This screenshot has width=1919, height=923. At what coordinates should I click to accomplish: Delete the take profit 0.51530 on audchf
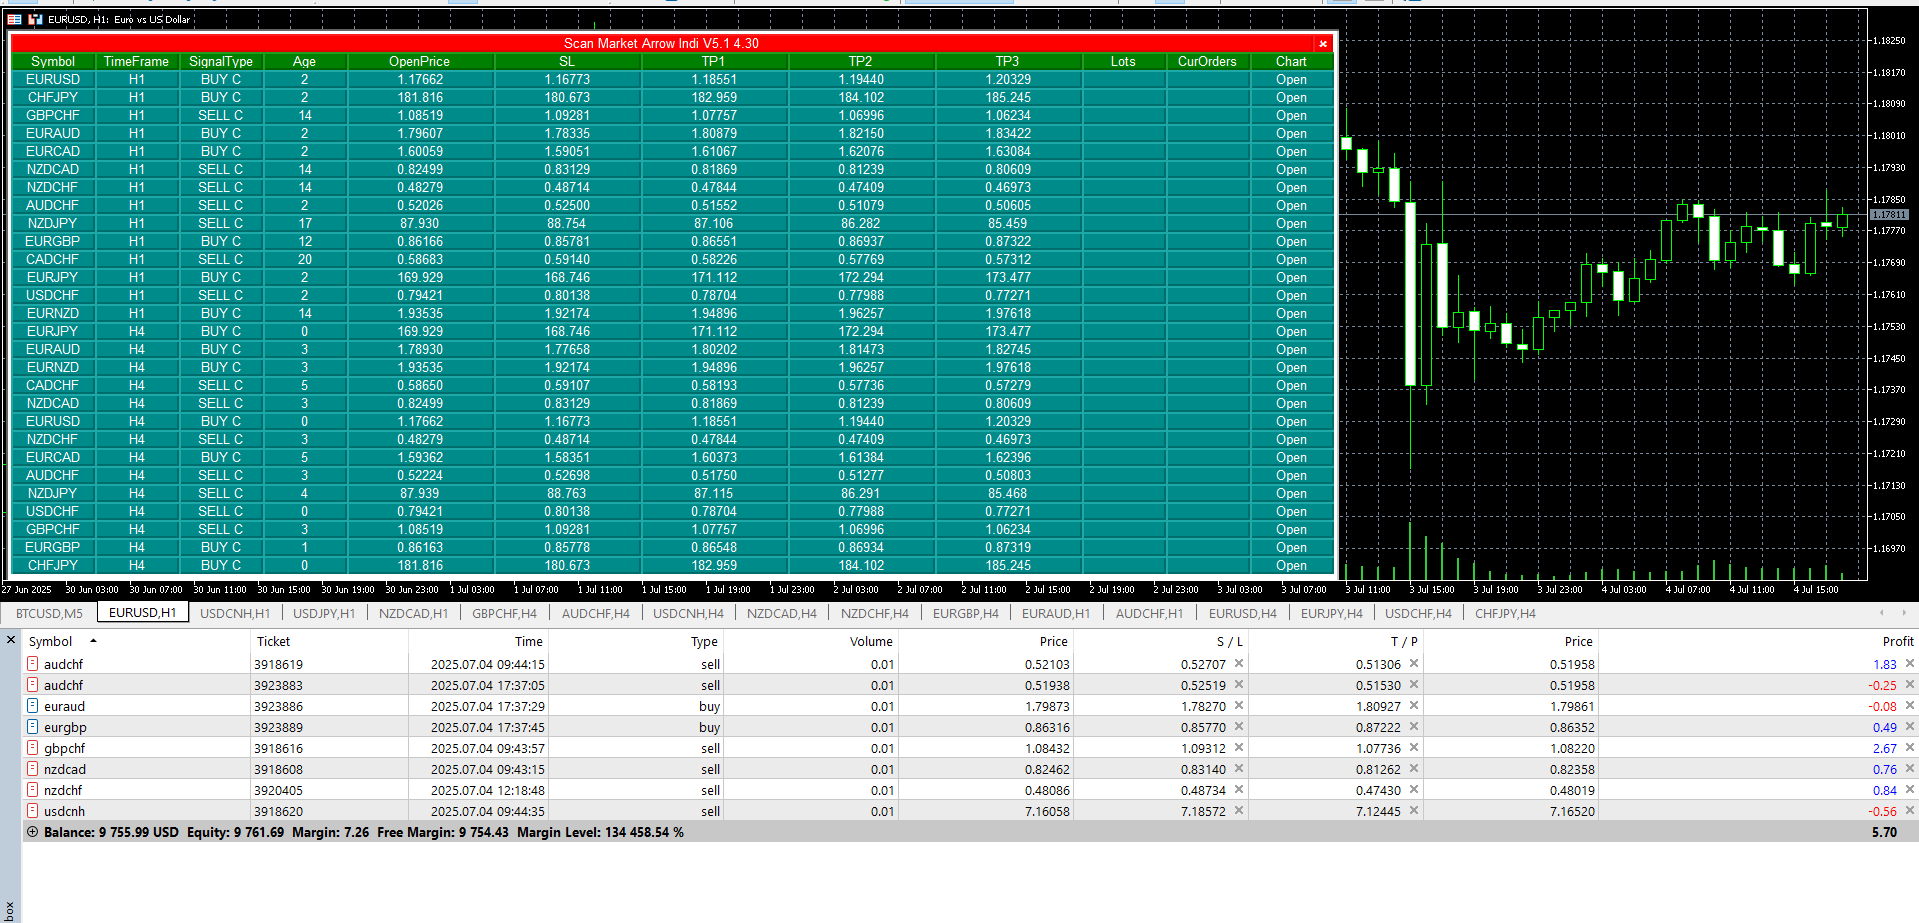pos(1414,685)
